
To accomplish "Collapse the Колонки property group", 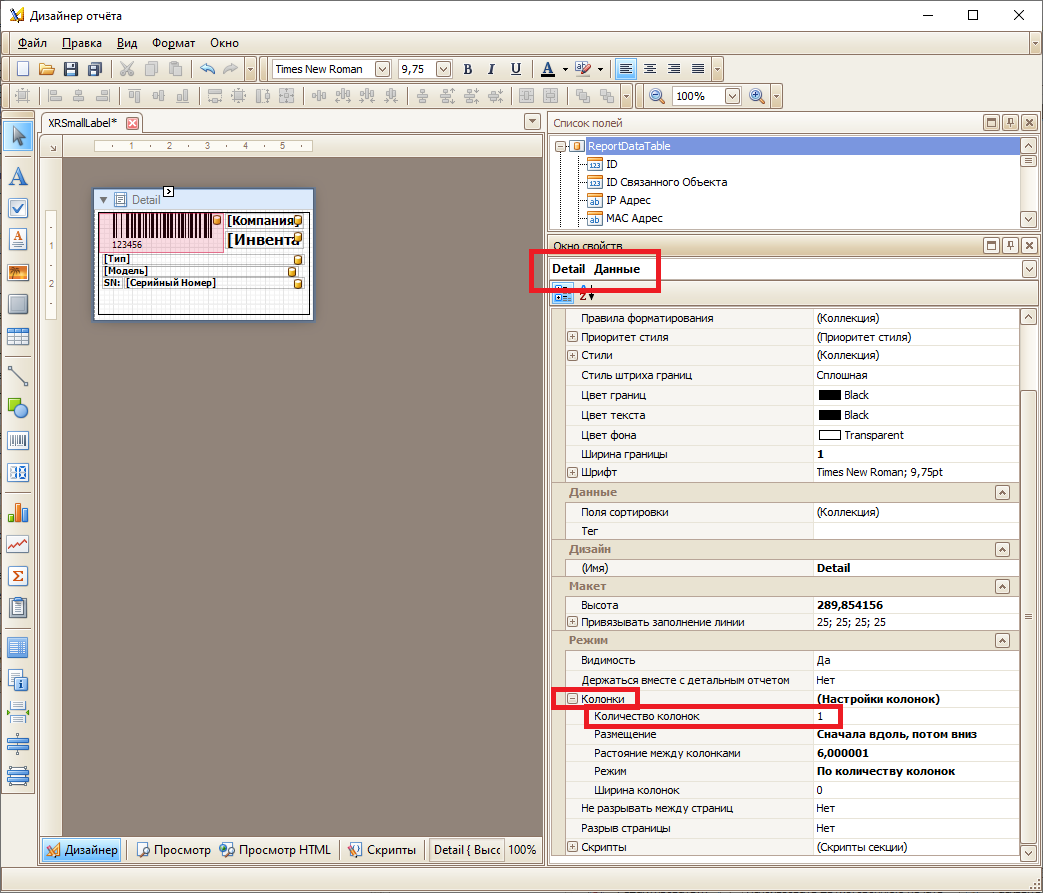I will point(572,699).
